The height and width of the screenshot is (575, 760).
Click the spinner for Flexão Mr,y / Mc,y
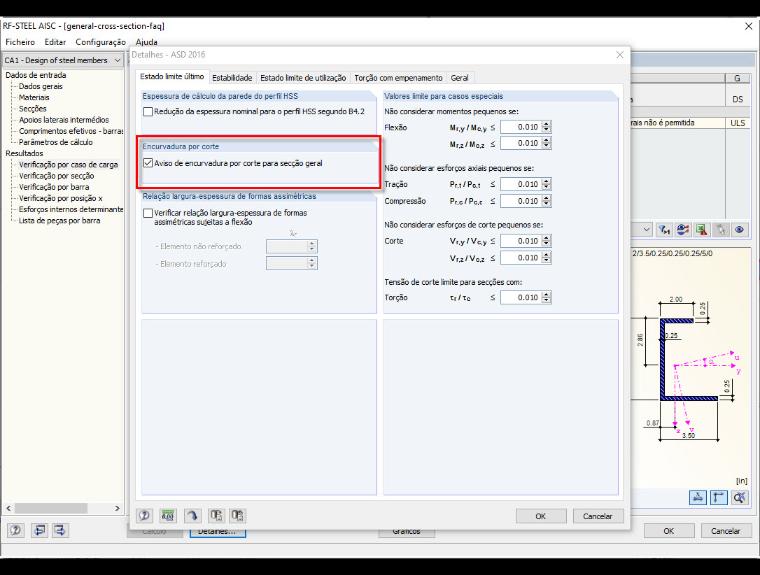[546, 127]
